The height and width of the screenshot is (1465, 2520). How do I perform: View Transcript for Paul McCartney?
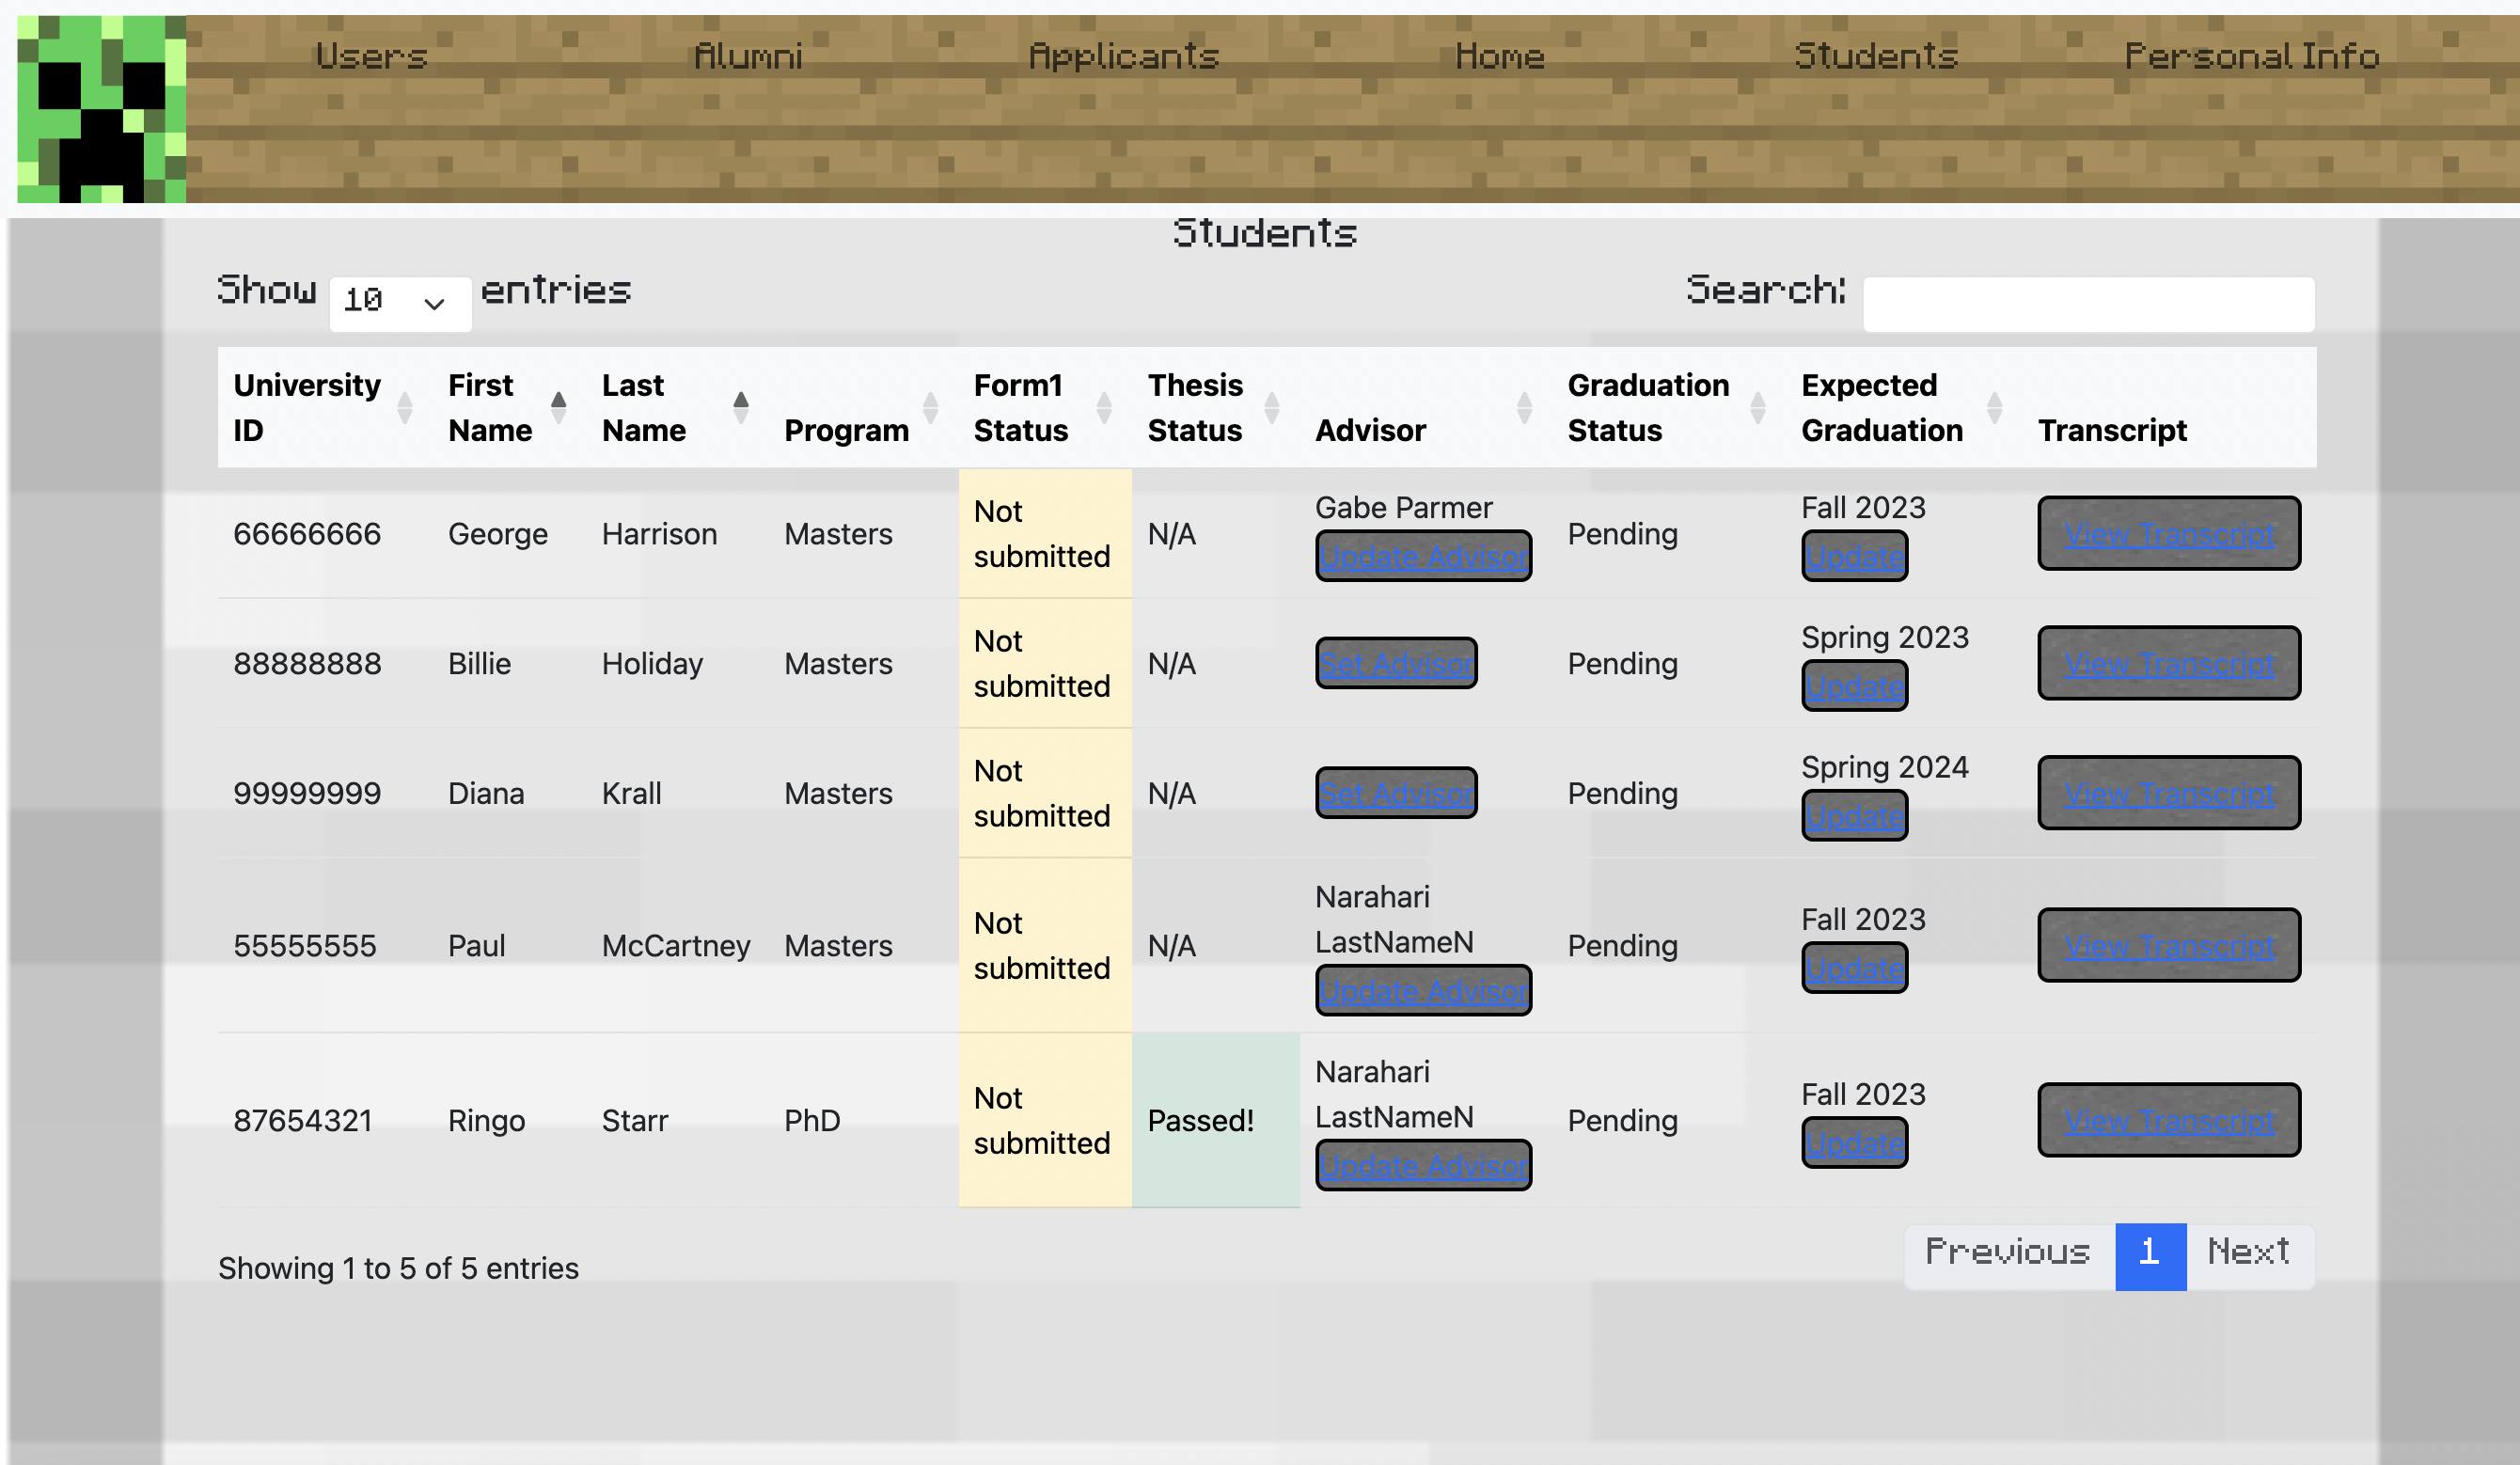pos(2169,945)
